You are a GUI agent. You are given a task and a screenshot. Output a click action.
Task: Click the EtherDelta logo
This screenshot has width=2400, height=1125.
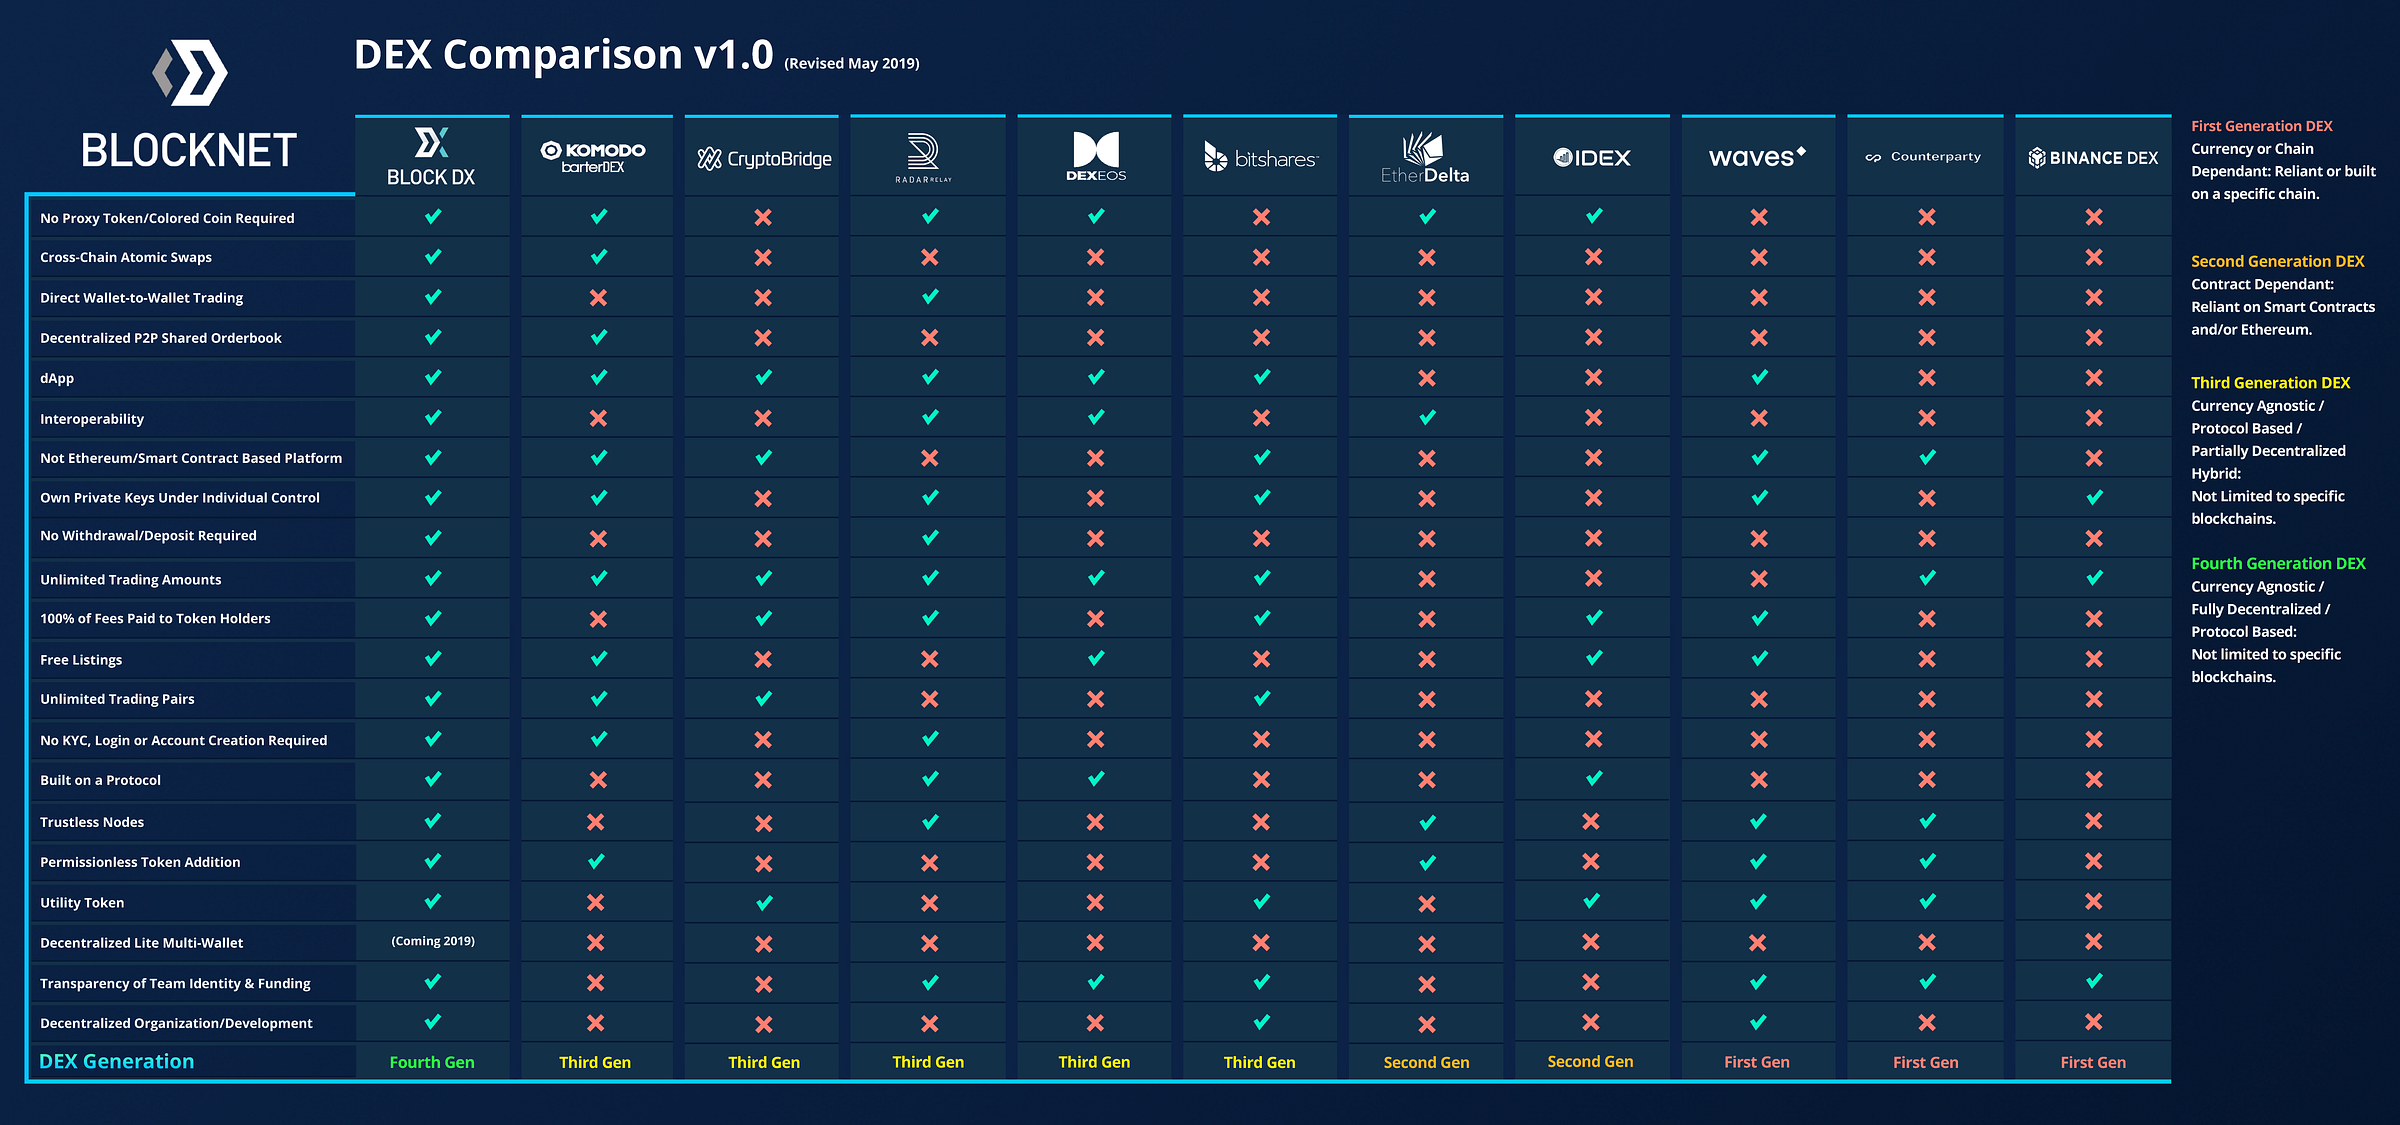tap(1424, 157)
